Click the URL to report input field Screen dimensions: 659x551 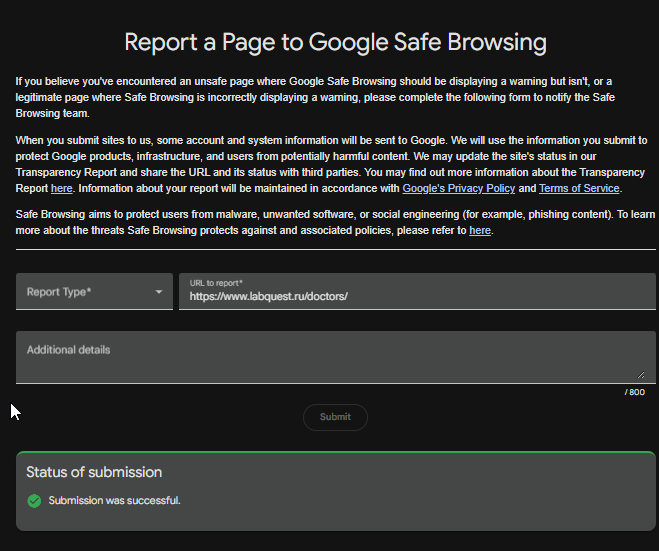coord(417,291)
